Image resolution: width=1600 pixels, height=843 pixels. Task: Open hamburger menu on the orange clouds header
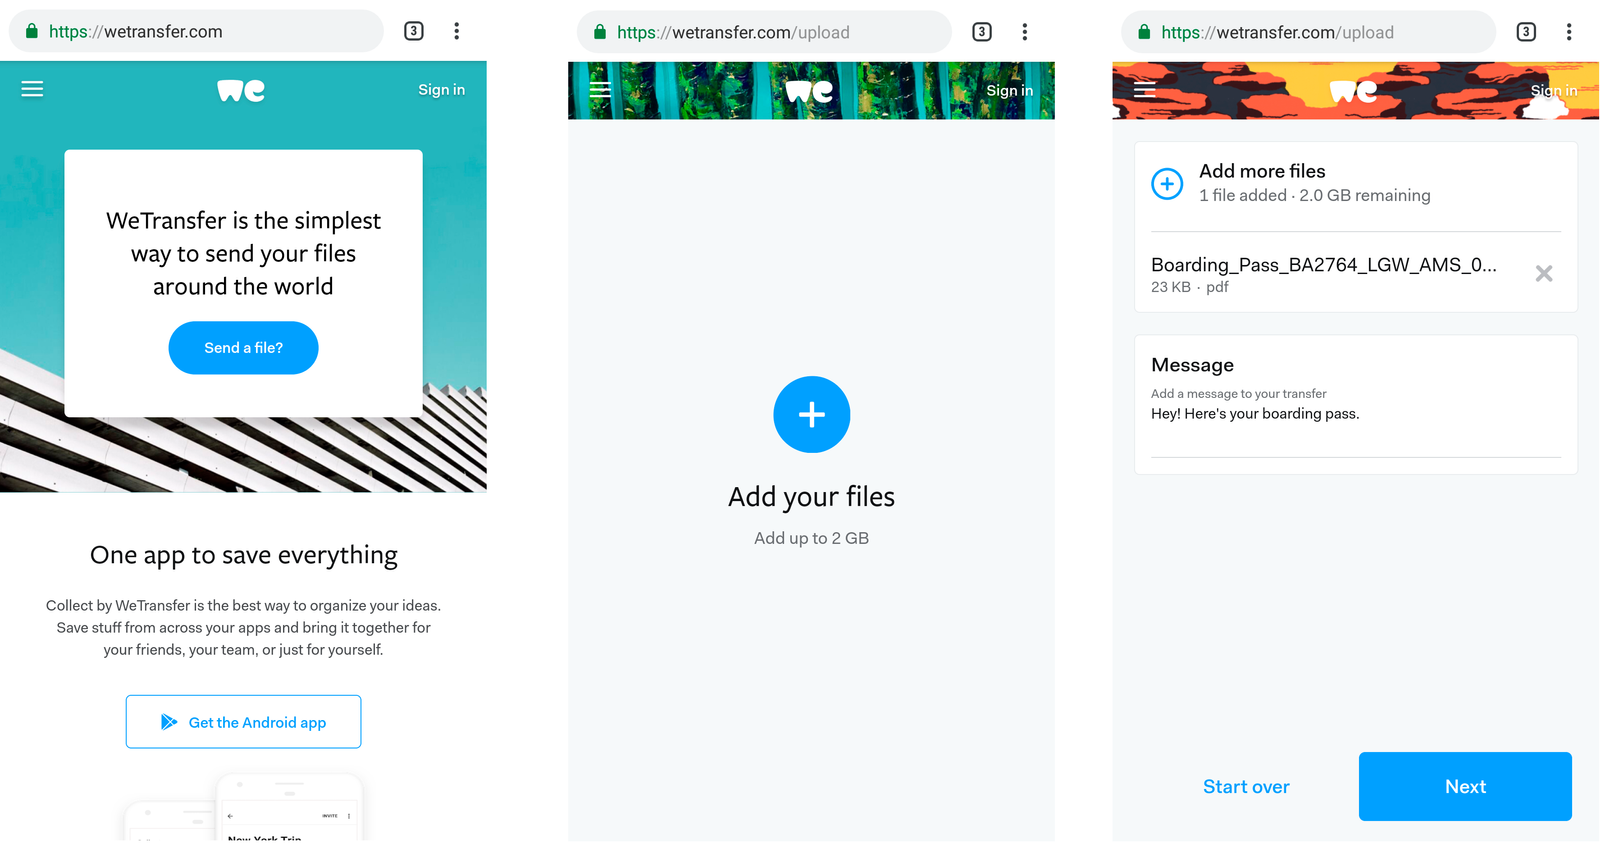pos(1144,90)
